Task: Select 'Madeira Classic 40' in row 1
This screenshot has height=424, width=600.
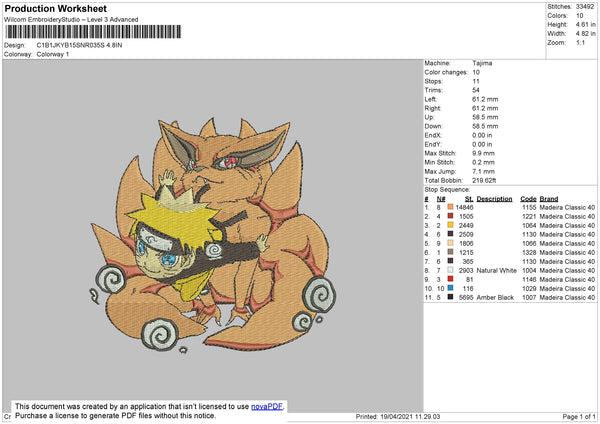Action: point(567,207)
